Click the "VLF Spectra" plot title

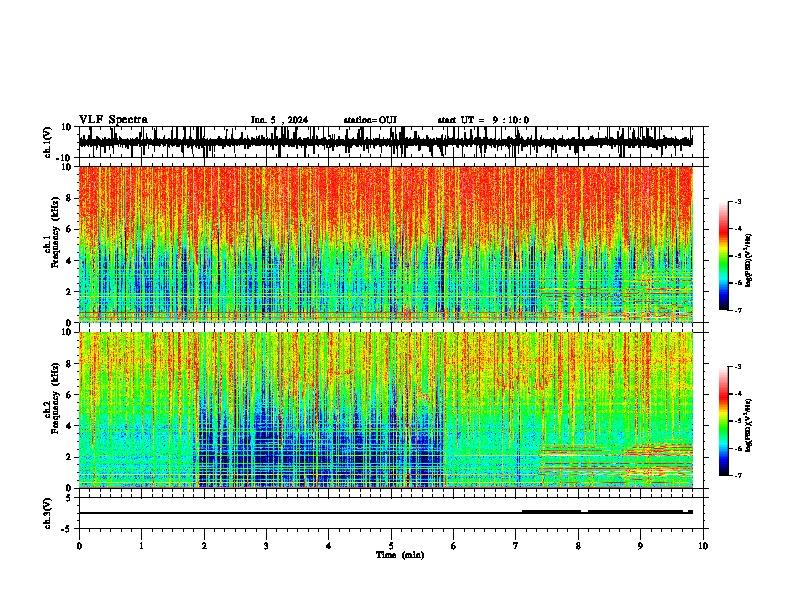113,120
